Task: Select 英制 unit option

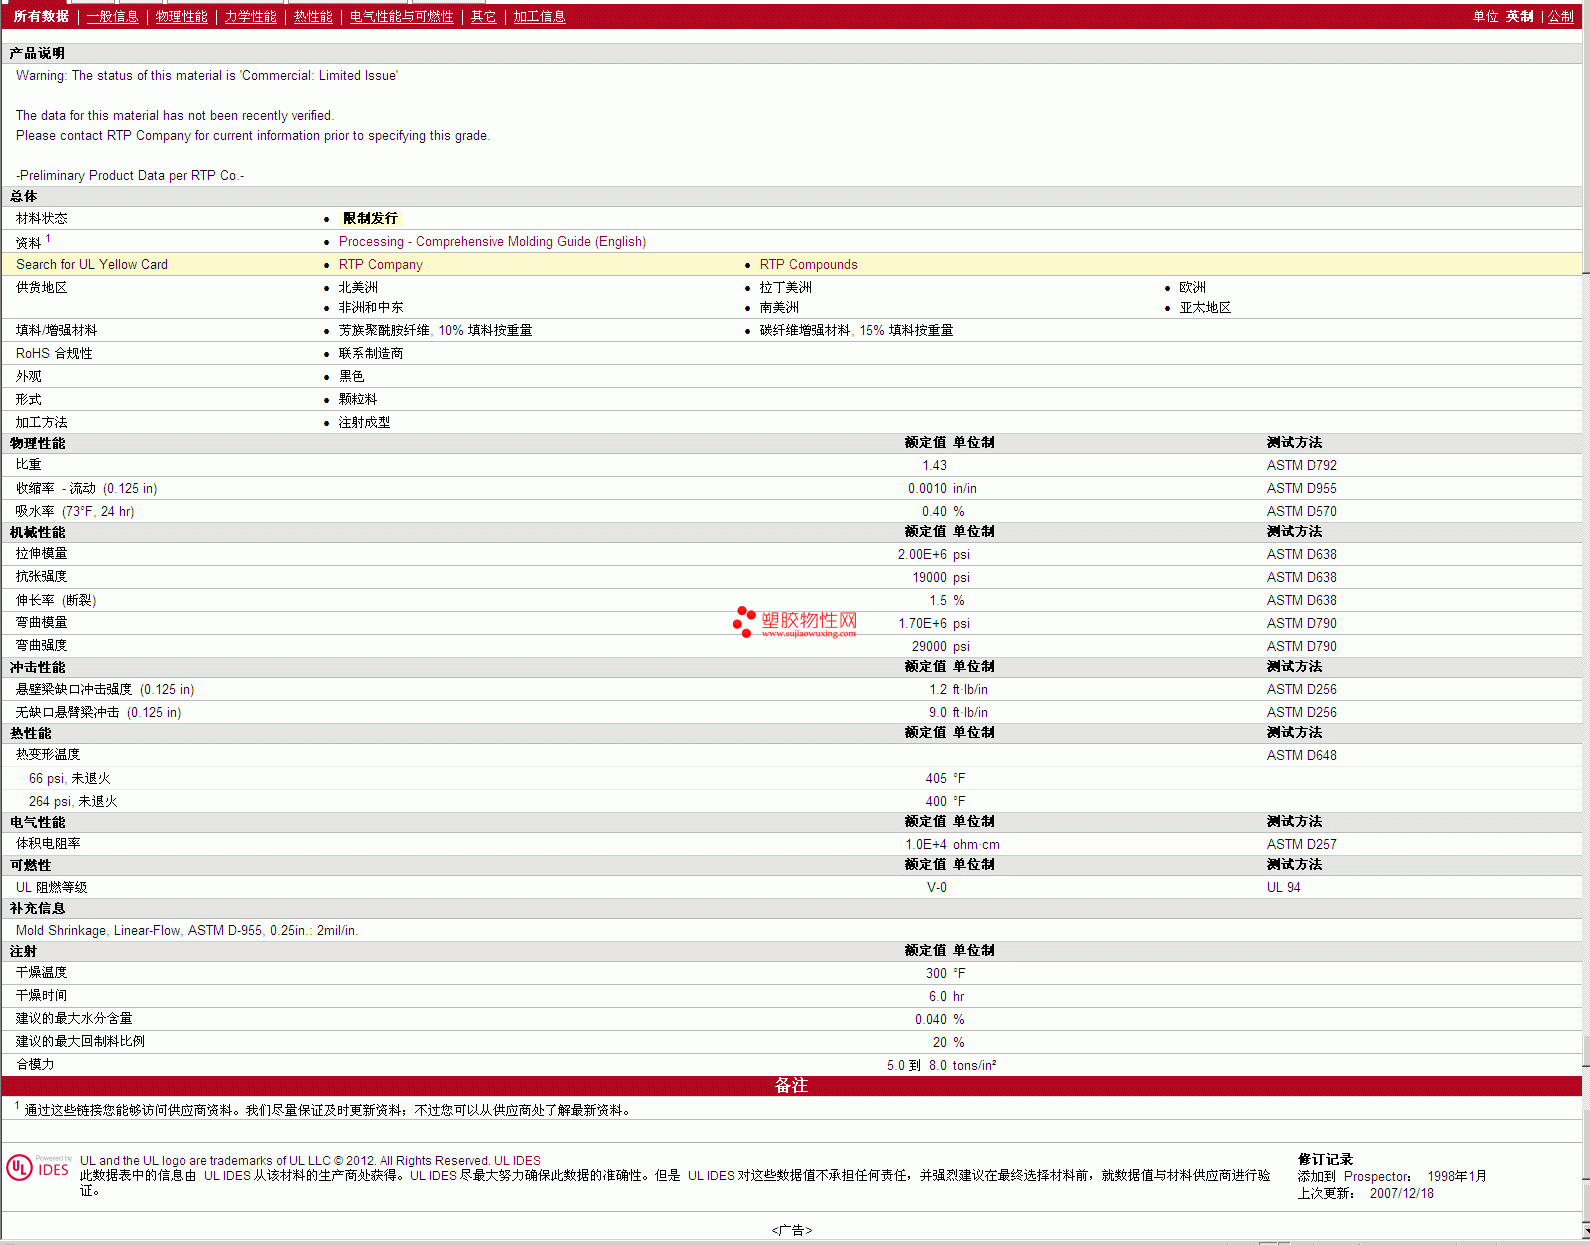Action: tap(1519, 17)
